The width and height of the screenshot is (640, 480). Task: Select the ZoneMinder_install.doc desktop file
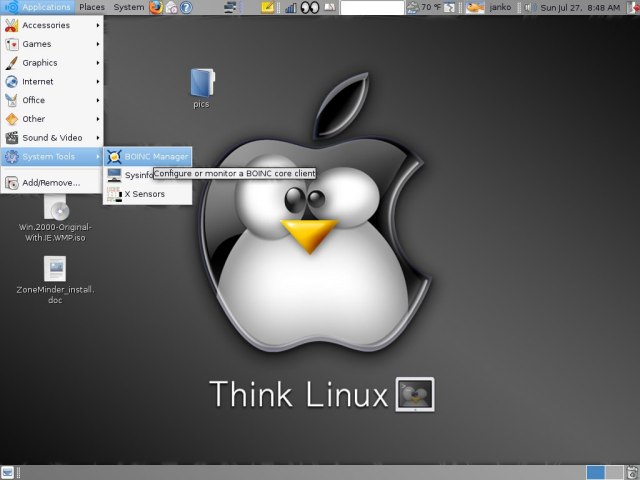[x=55, y=280]
